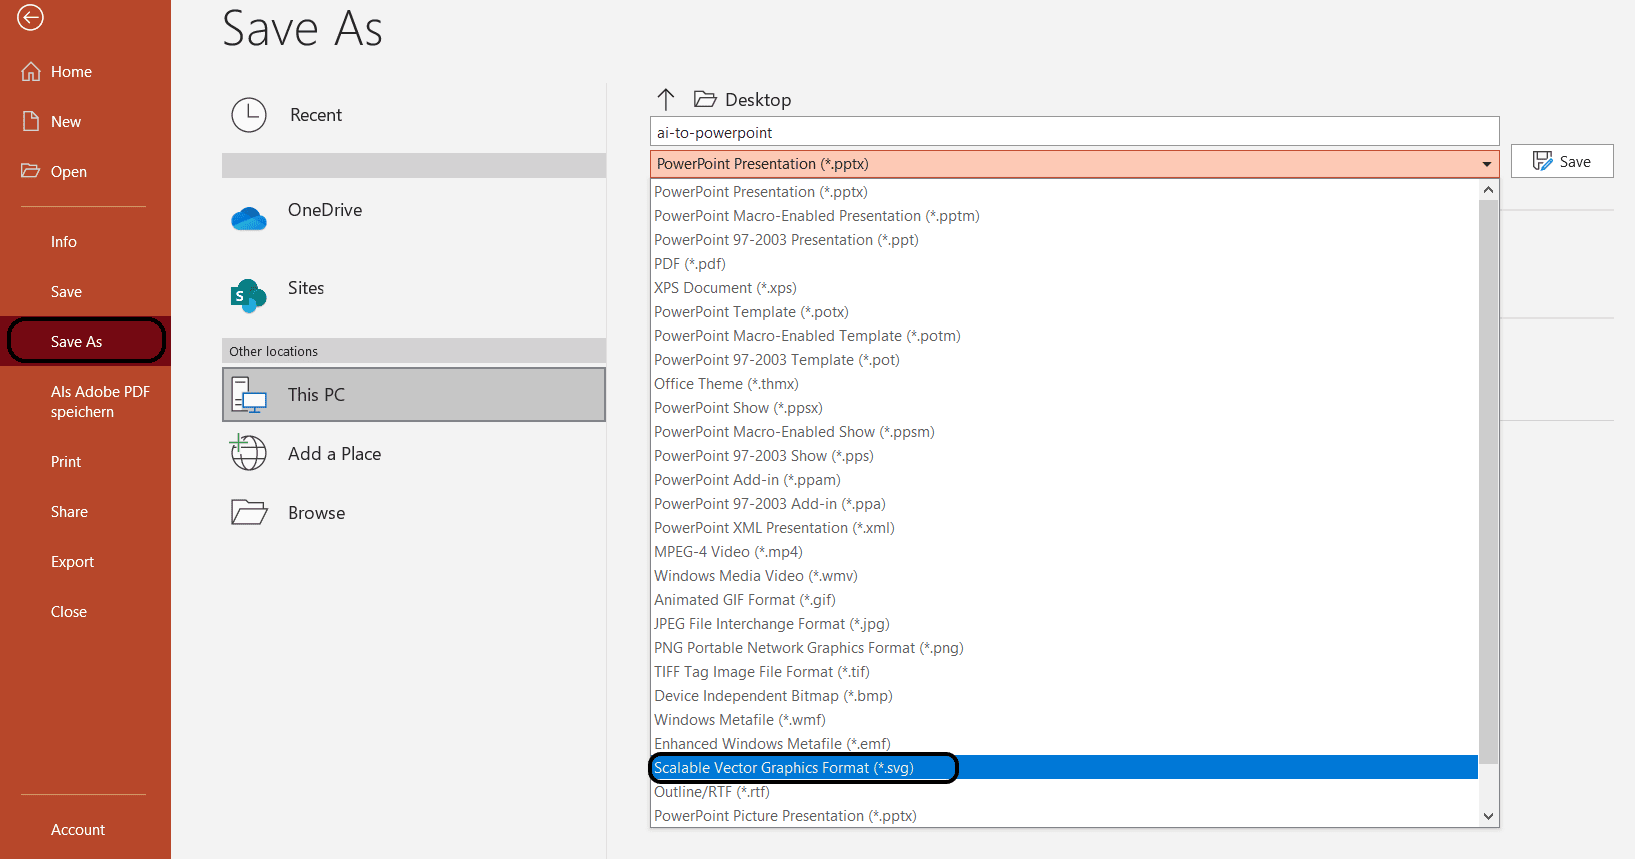The height and width of the screenshot is (859, 1635).
Task: Open the Info menu item
Action: (x=64, y=242)
